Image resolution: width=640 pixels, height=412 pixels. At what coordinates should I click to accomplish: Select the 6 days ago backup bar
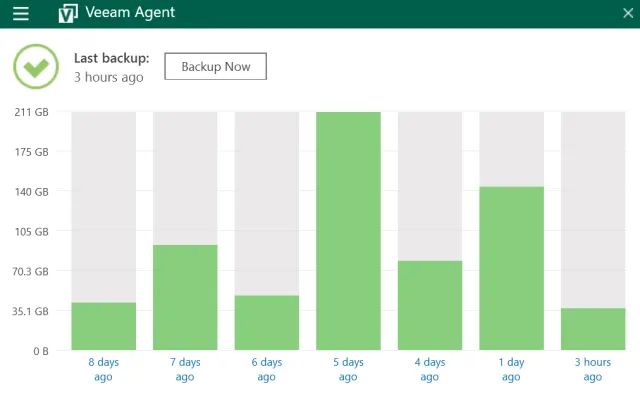tap(267, 321)
